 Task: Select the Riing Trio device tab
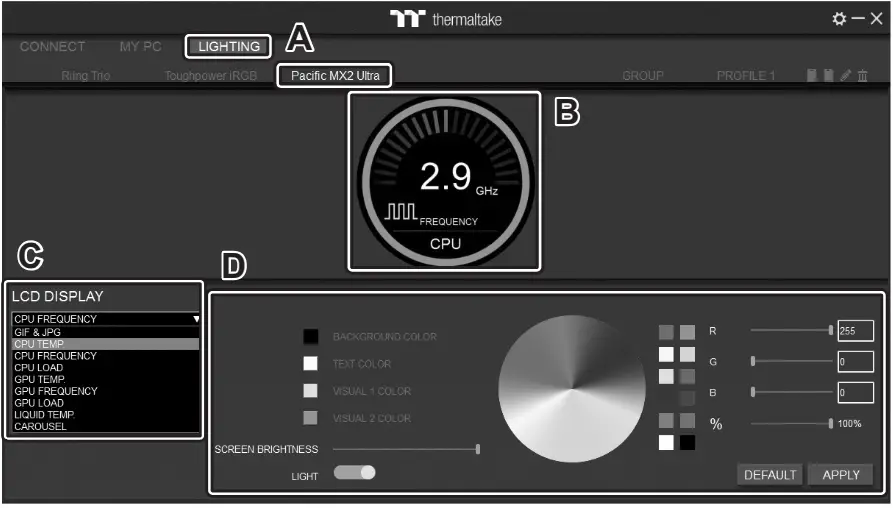pyautogui.click(x=86, y=76)
